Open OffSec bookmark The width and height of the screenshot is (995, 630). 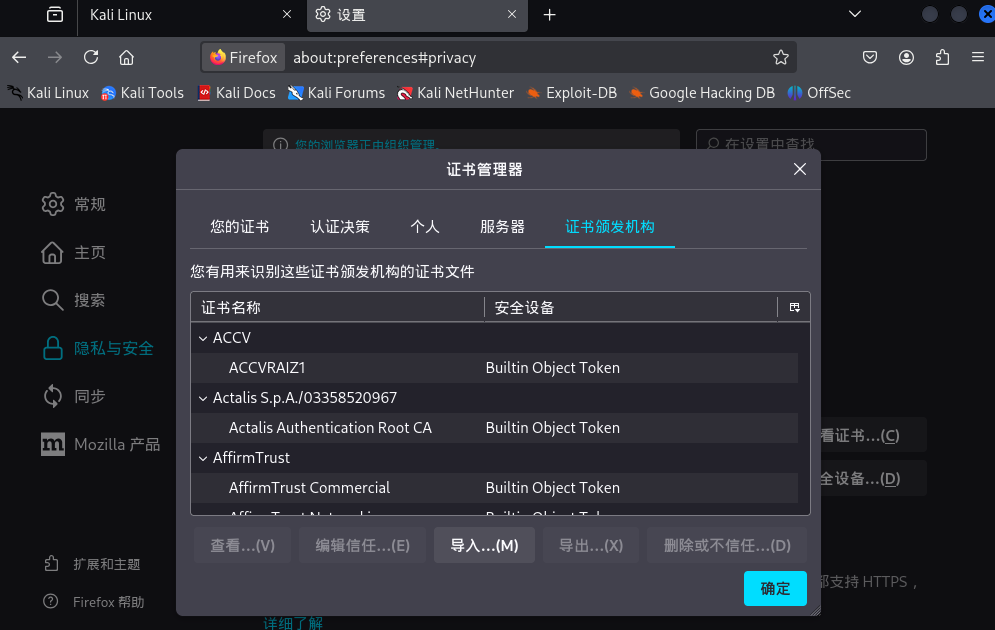point(819,93)
